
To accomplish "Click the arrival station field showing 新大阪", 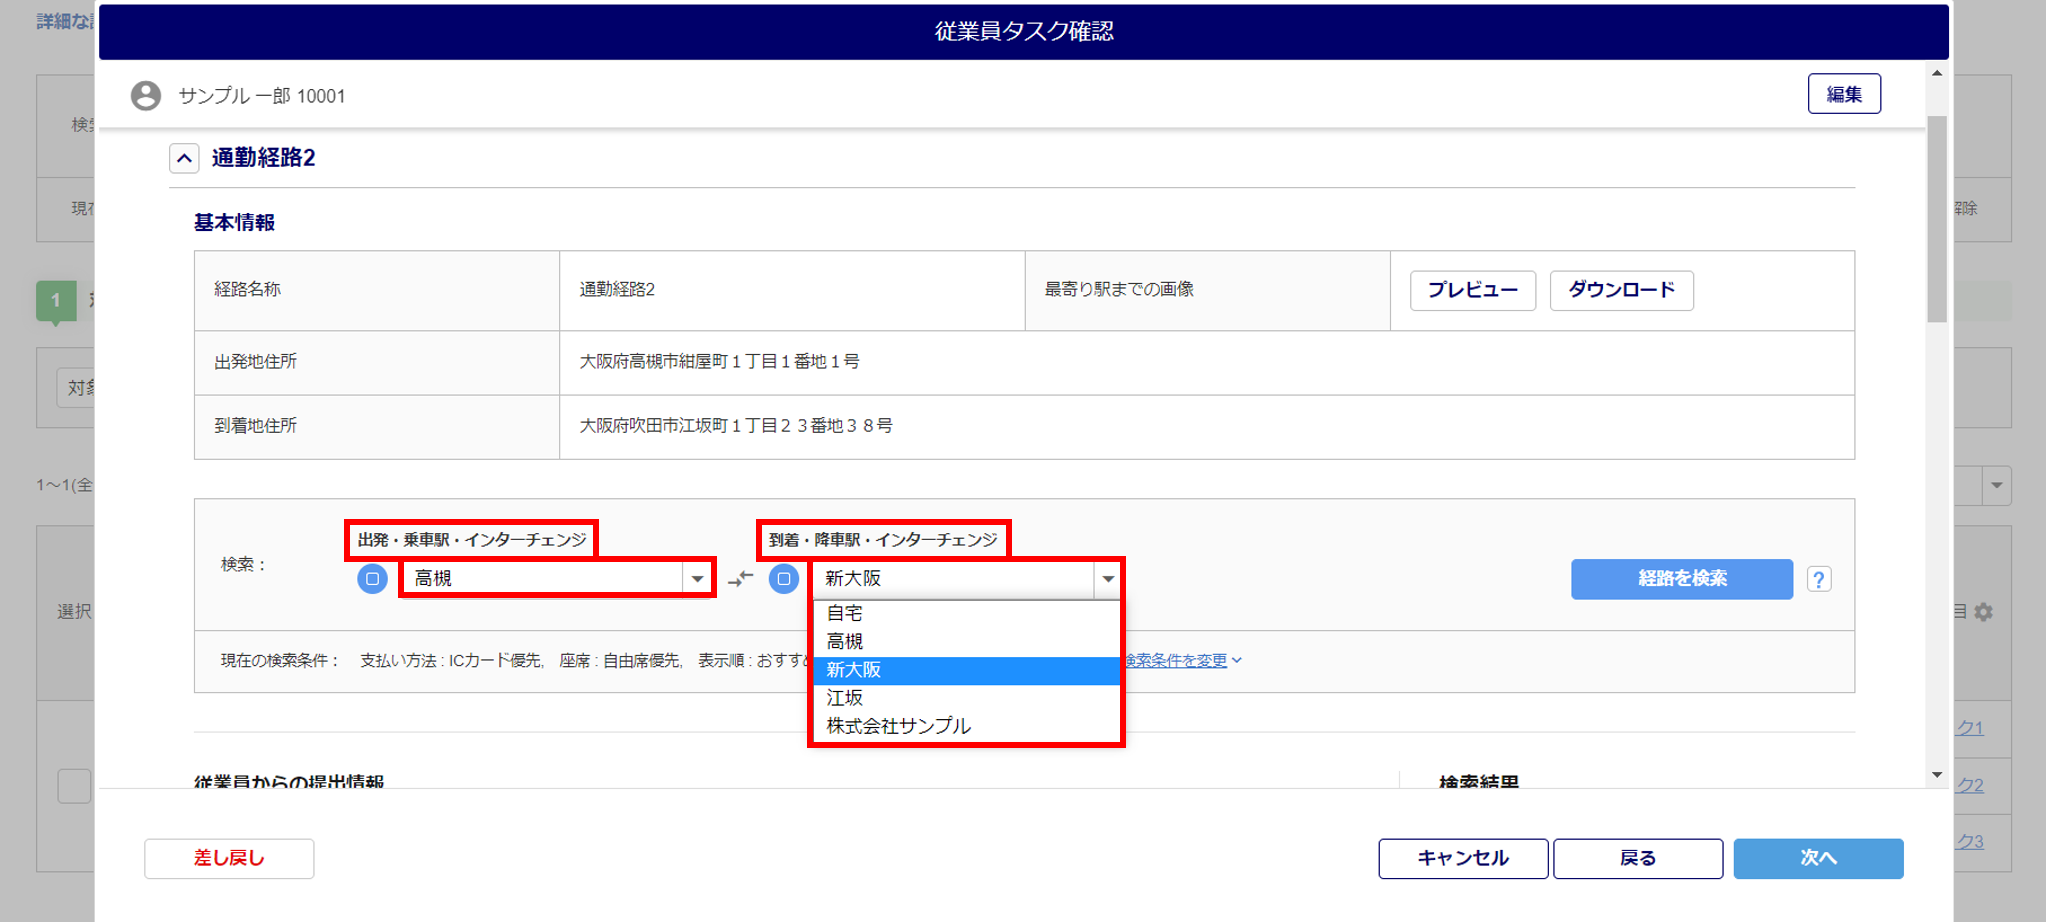I will (x=955, y=578).
